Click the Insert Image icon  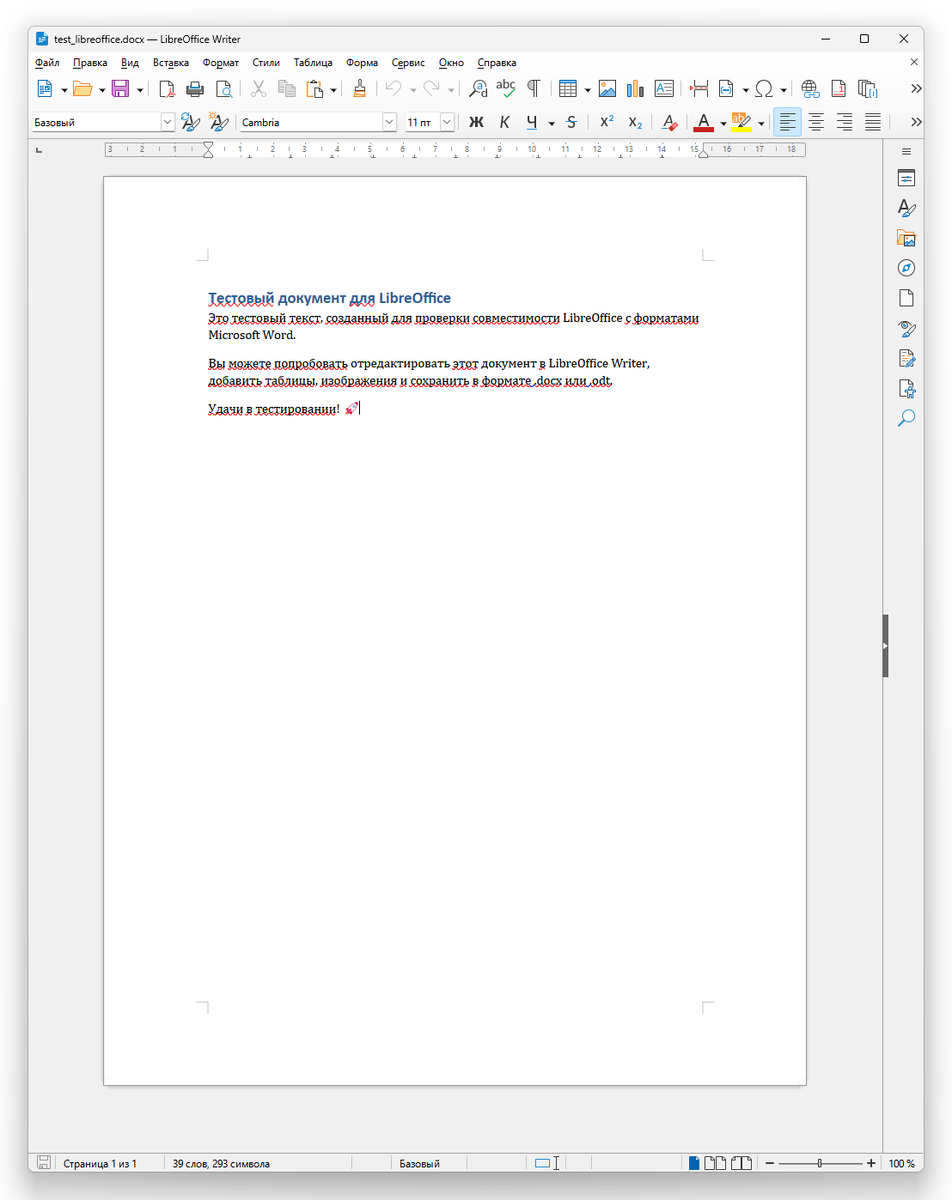coord(607,89)
